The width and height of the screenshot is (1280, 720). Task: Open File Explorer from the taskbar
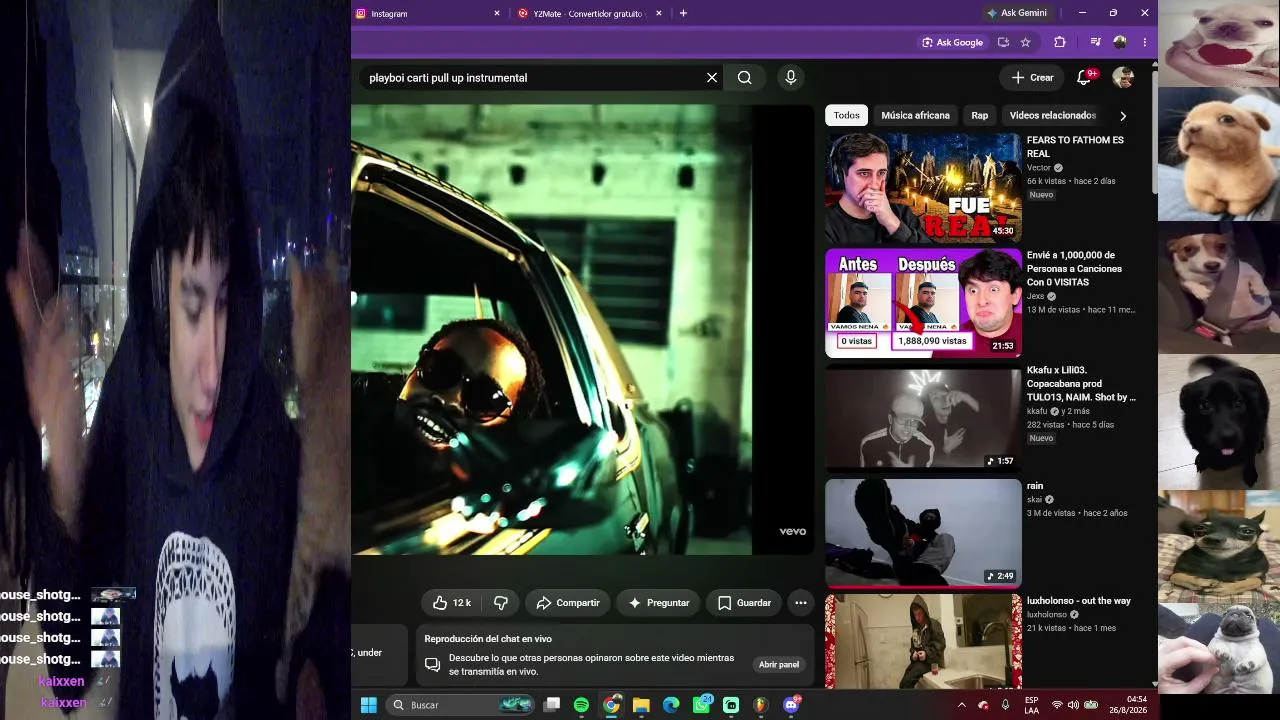pyautogui.click(x=641, y=705)
